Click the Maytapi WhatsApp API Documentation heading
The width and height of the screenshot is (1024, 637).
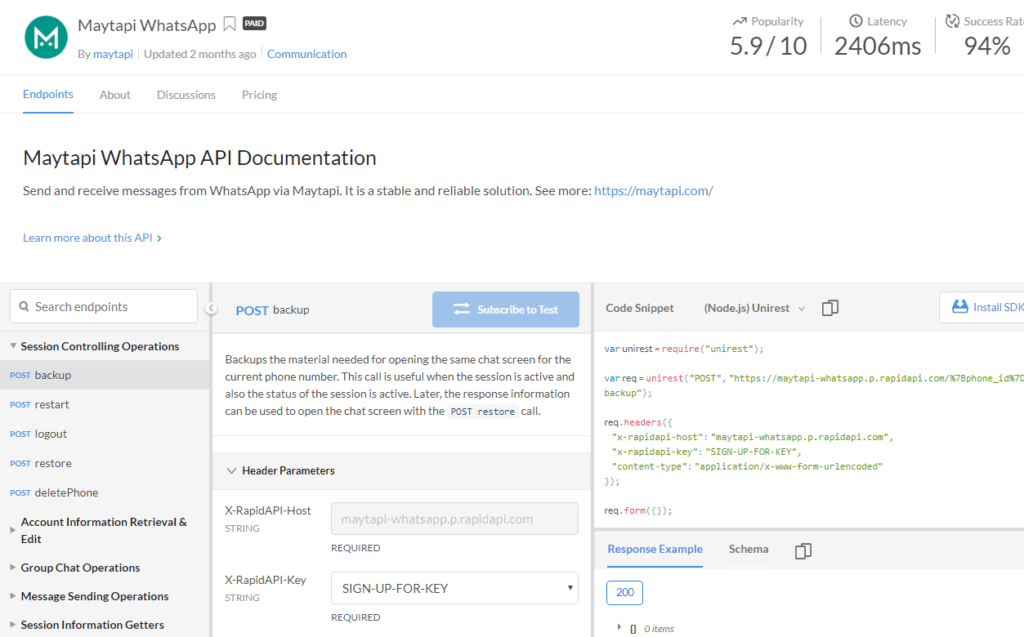point(200,157)
